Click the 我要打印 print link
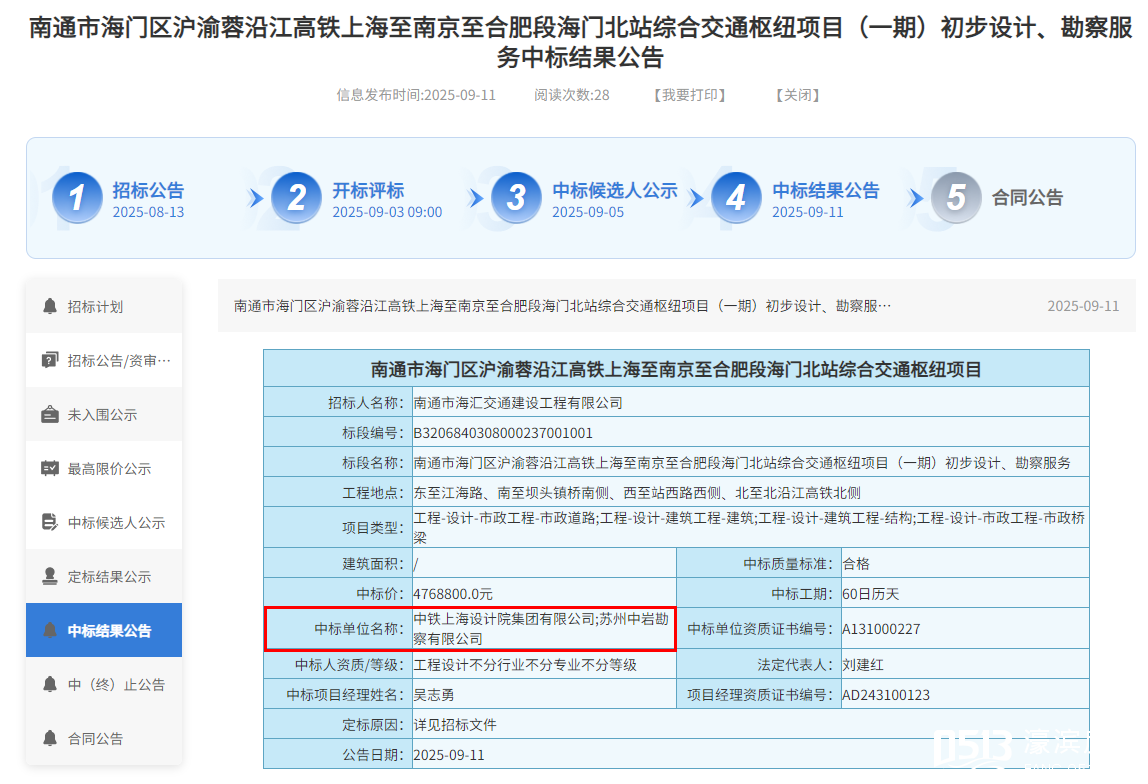 click(689, 95)
